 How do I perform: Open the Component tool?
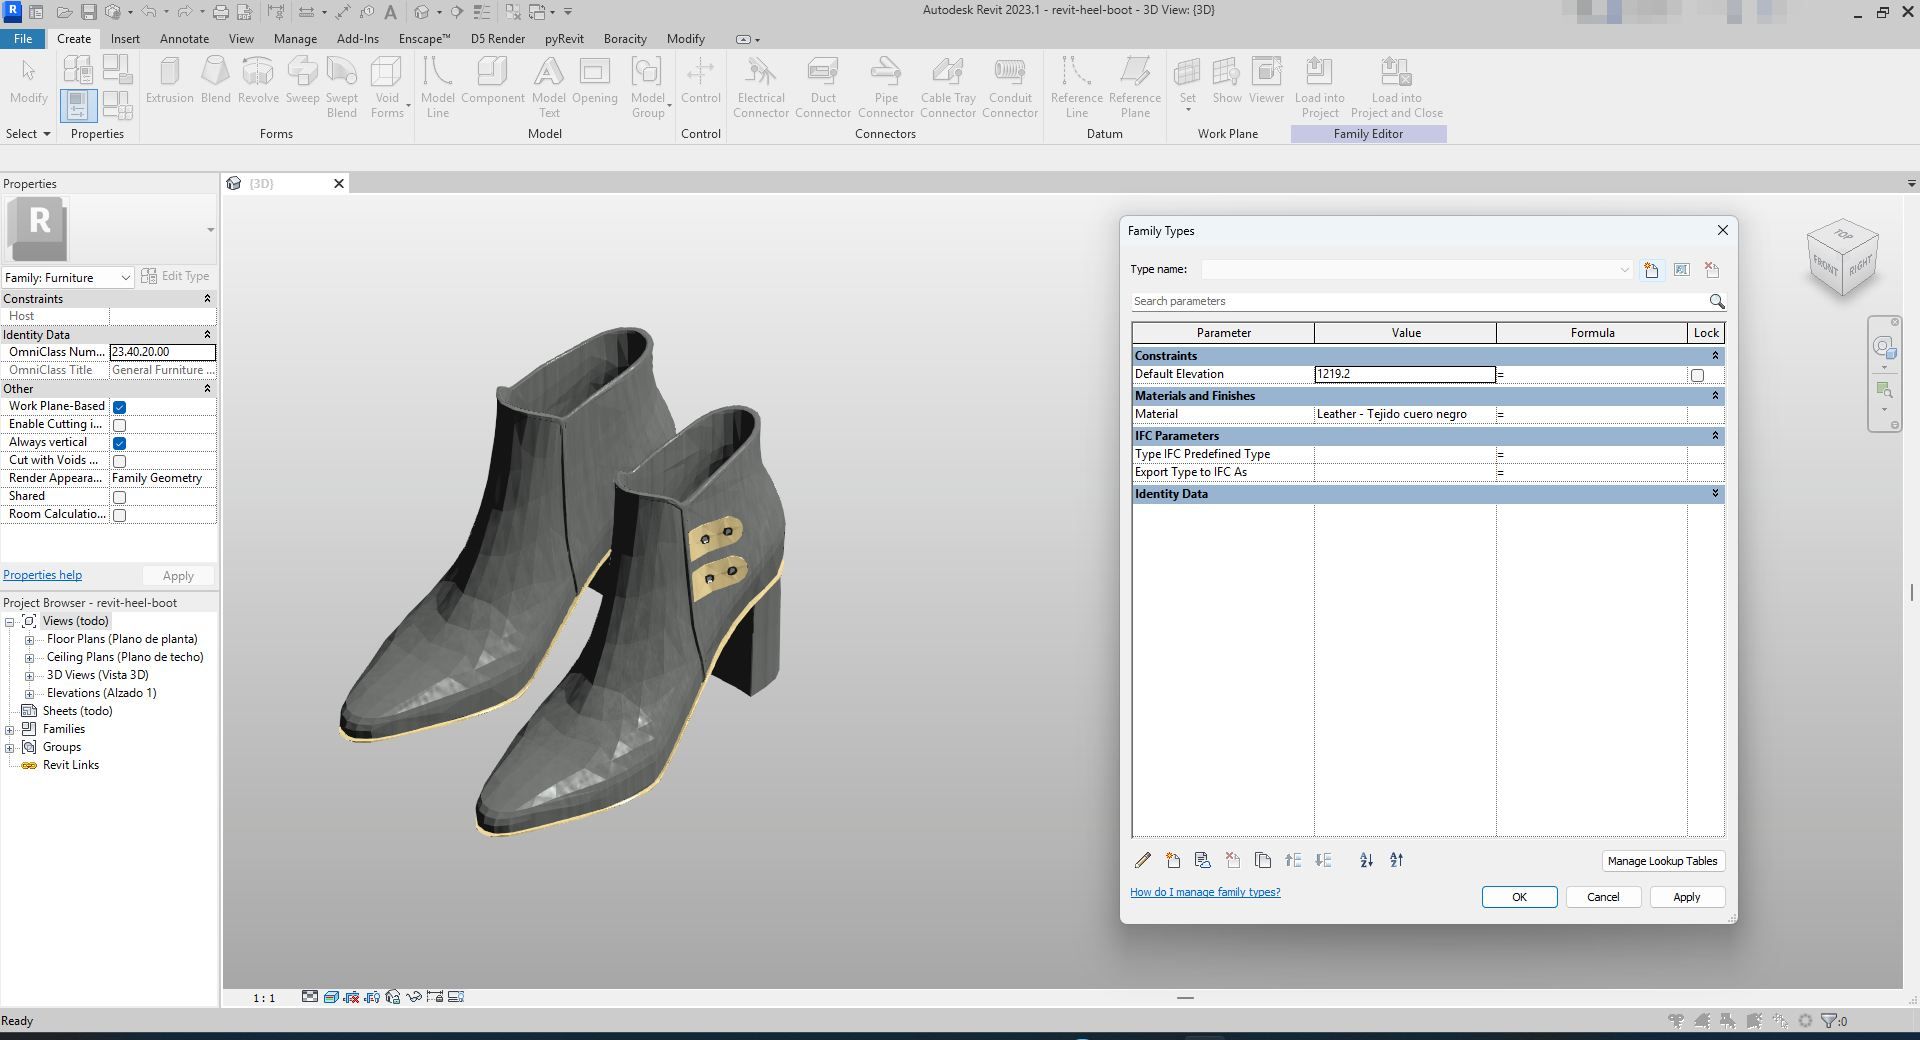[492, 80]
